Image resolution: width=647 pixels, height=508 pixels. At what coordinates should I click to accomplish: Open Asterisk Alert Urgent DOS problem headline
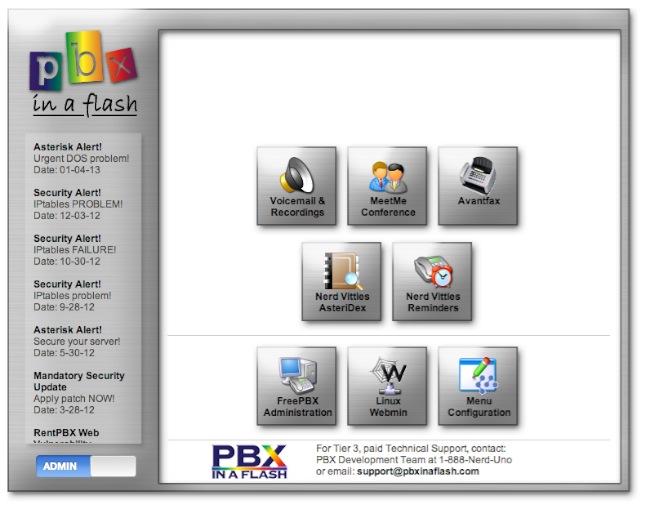pos(68,147)
